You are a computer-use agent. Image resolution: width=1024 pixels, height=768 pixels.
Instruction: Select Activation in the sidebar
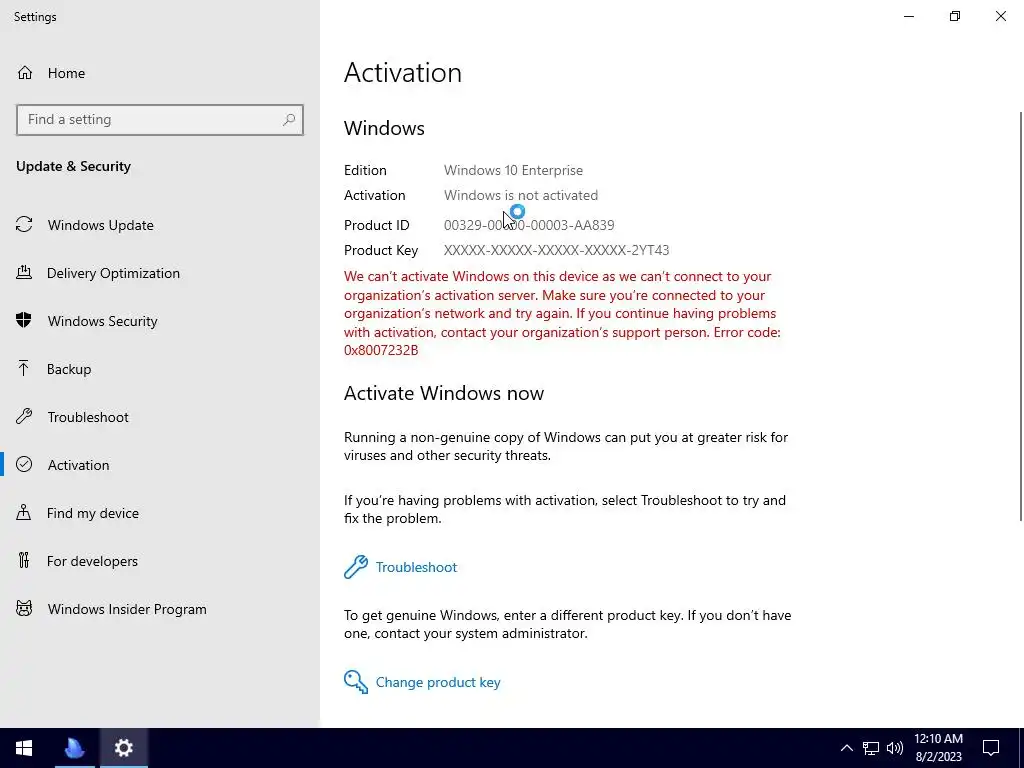(x=160, y=464)
